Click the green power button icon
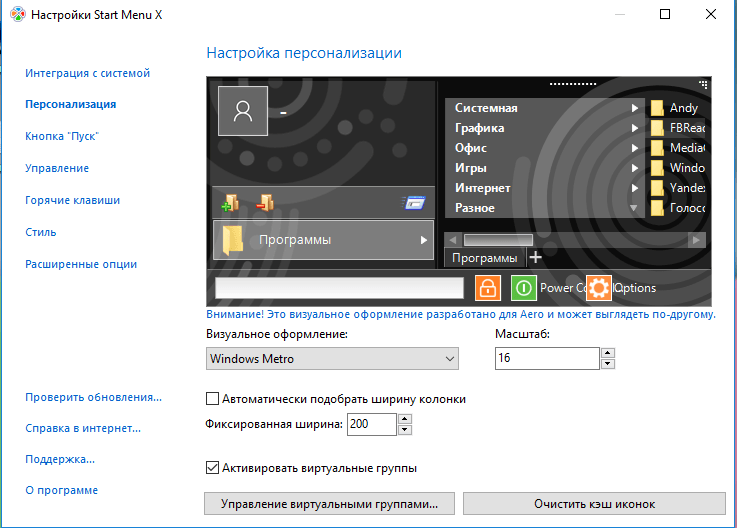Image resolution: width=737 pixels, height=528 pixels. tap(524, 288)
